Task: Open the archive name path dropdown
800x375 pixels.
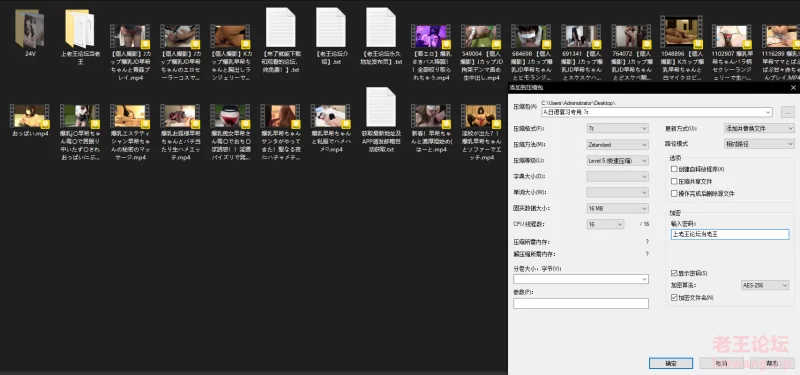Action: 768,112
